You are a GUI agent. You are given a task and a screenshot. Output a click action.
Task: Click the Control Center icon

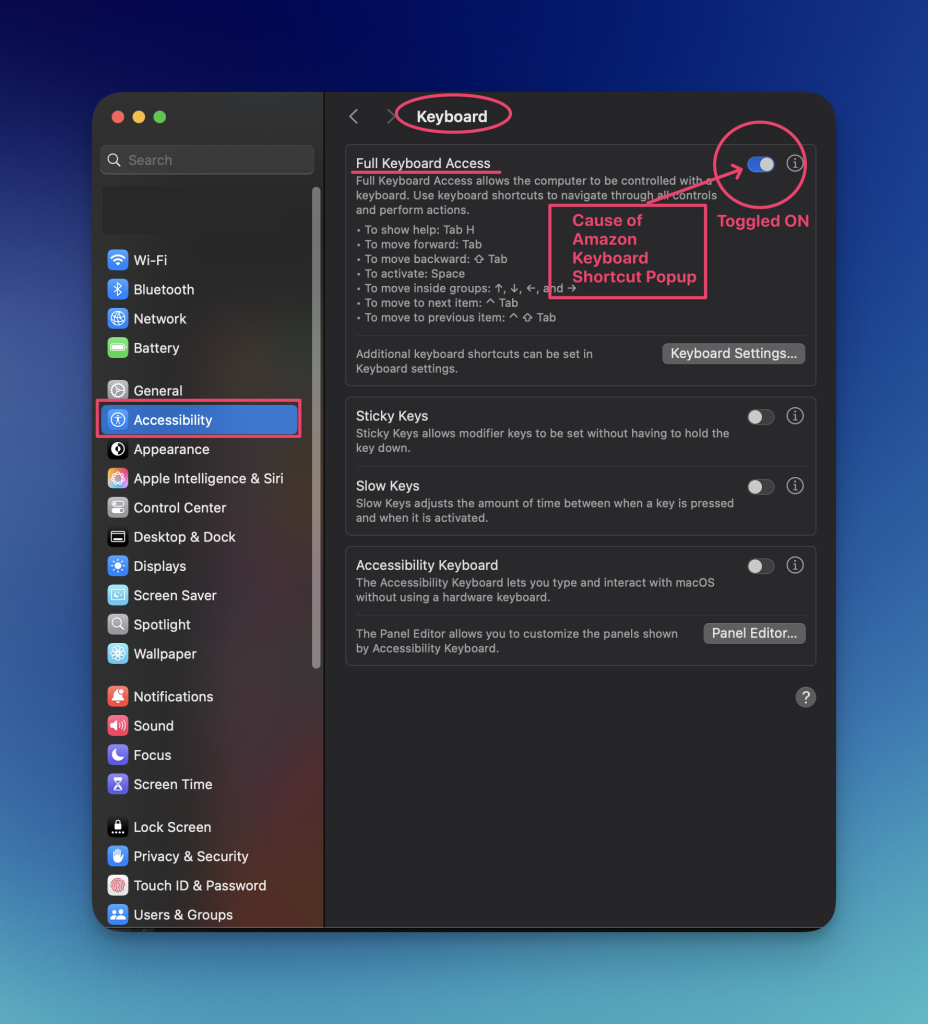coord(118,507)
